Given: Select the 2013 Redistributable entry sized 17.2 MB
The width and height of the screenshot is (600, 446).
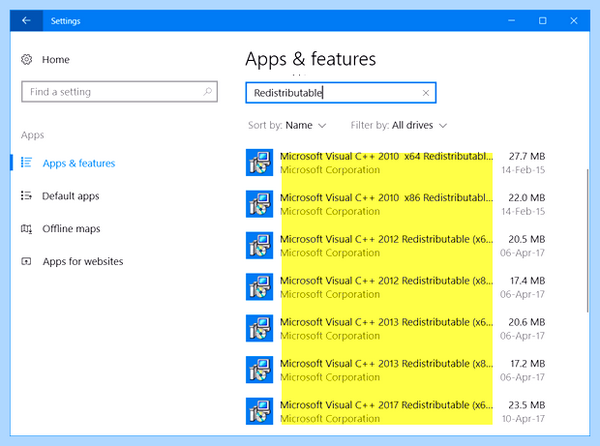Looking at the screenshot, I should click(x=396, y=369).
